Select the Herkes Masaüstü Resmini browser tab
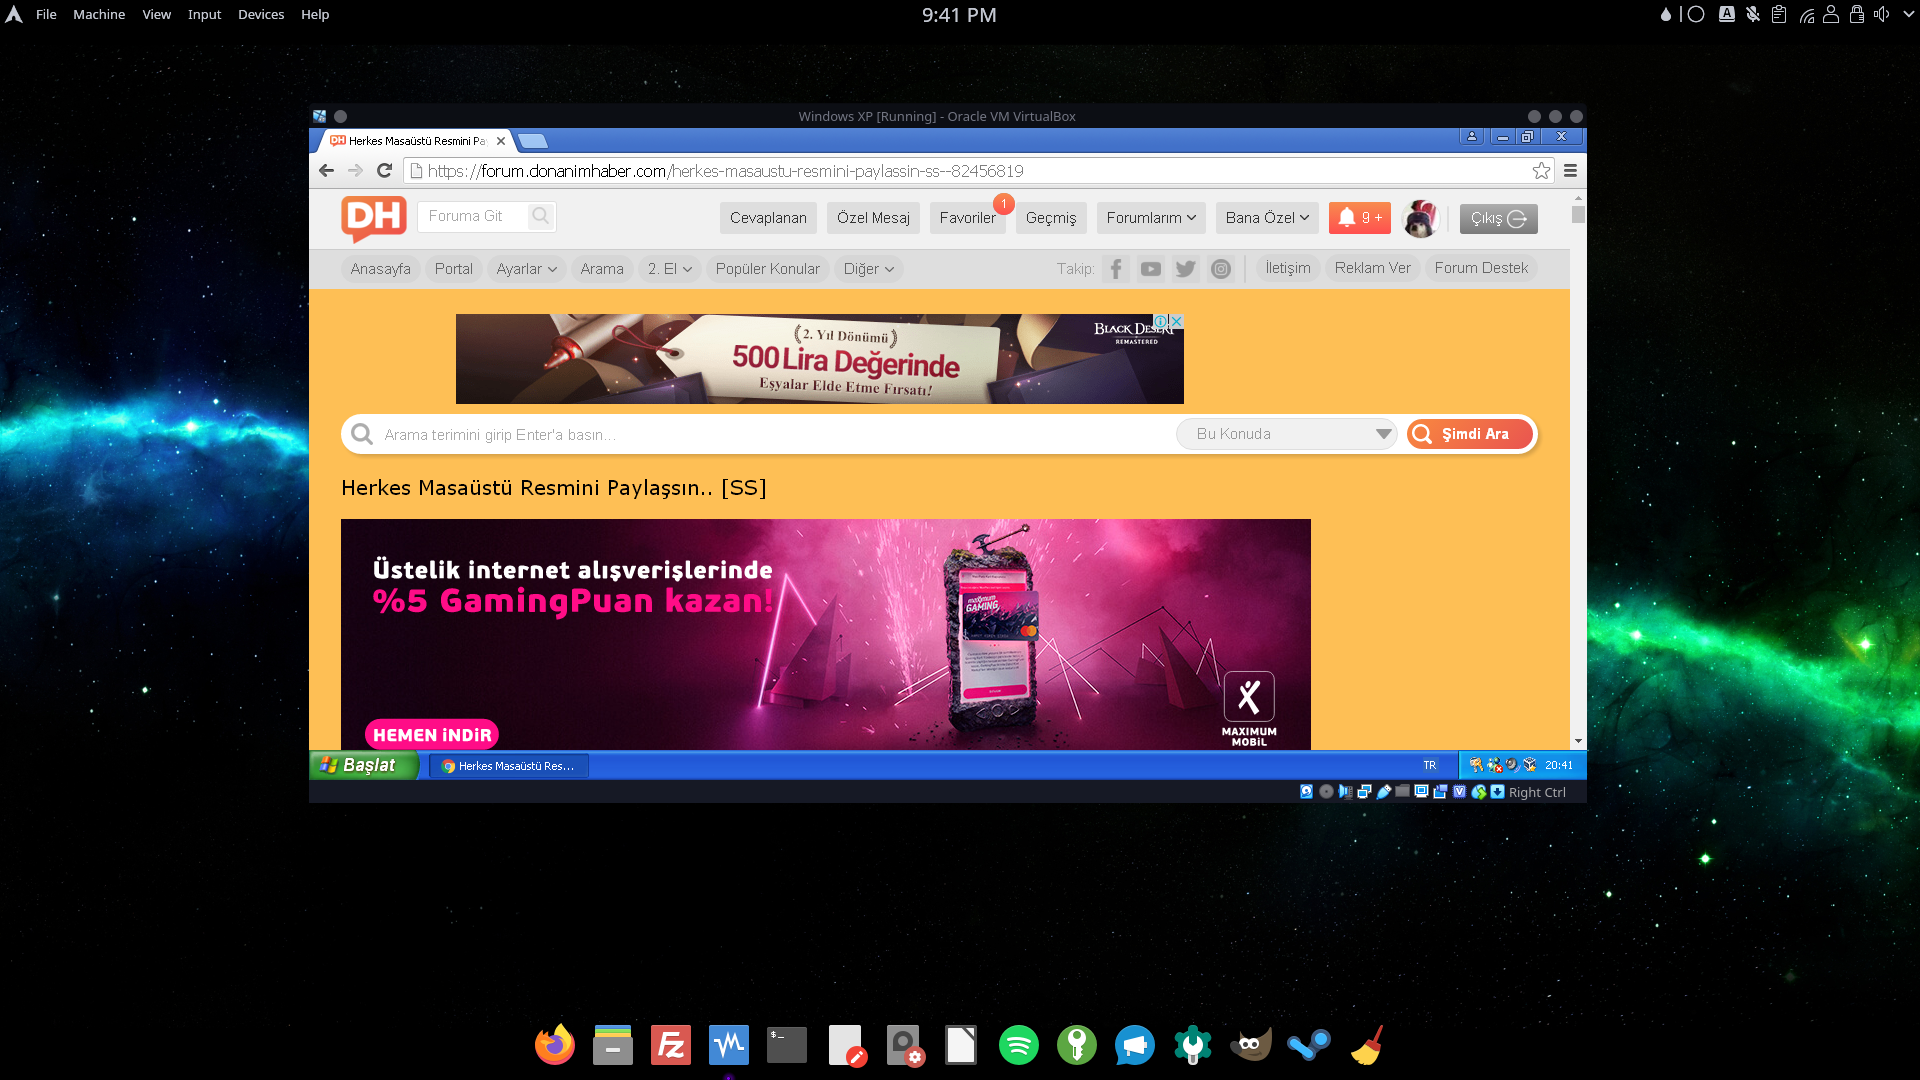The height and width of the screenshot is (1080, 1920). pyautogui.click(x=415, y=141)
